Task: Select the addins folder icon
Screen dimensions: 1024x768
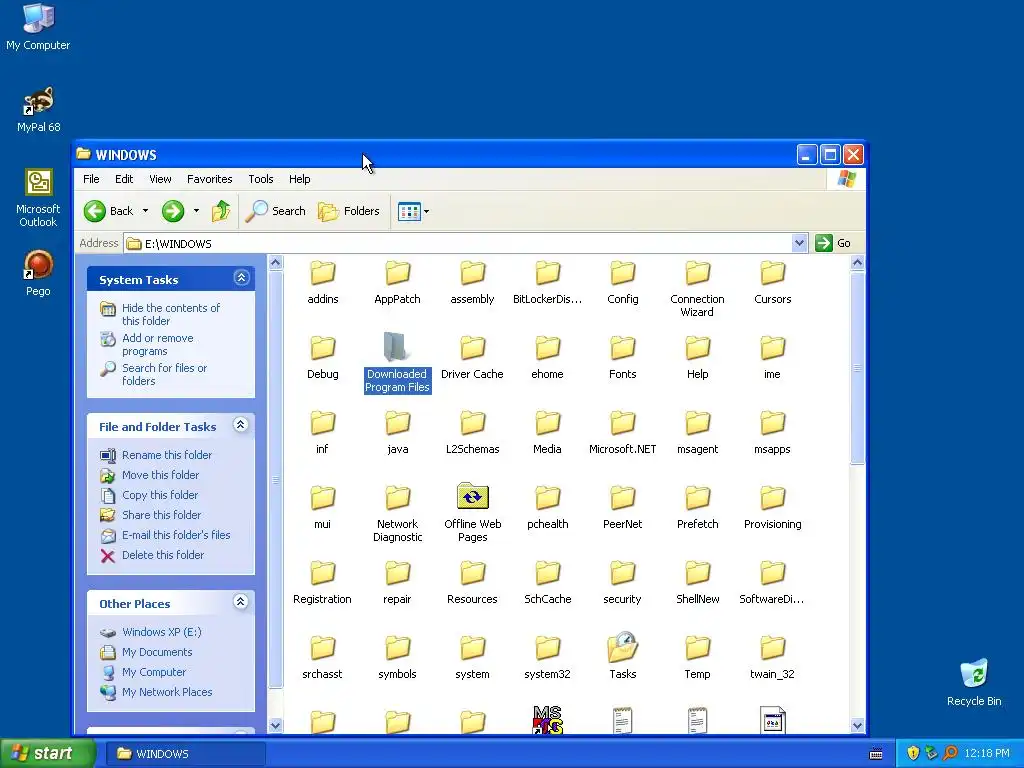Action: [x=323, y=273]
